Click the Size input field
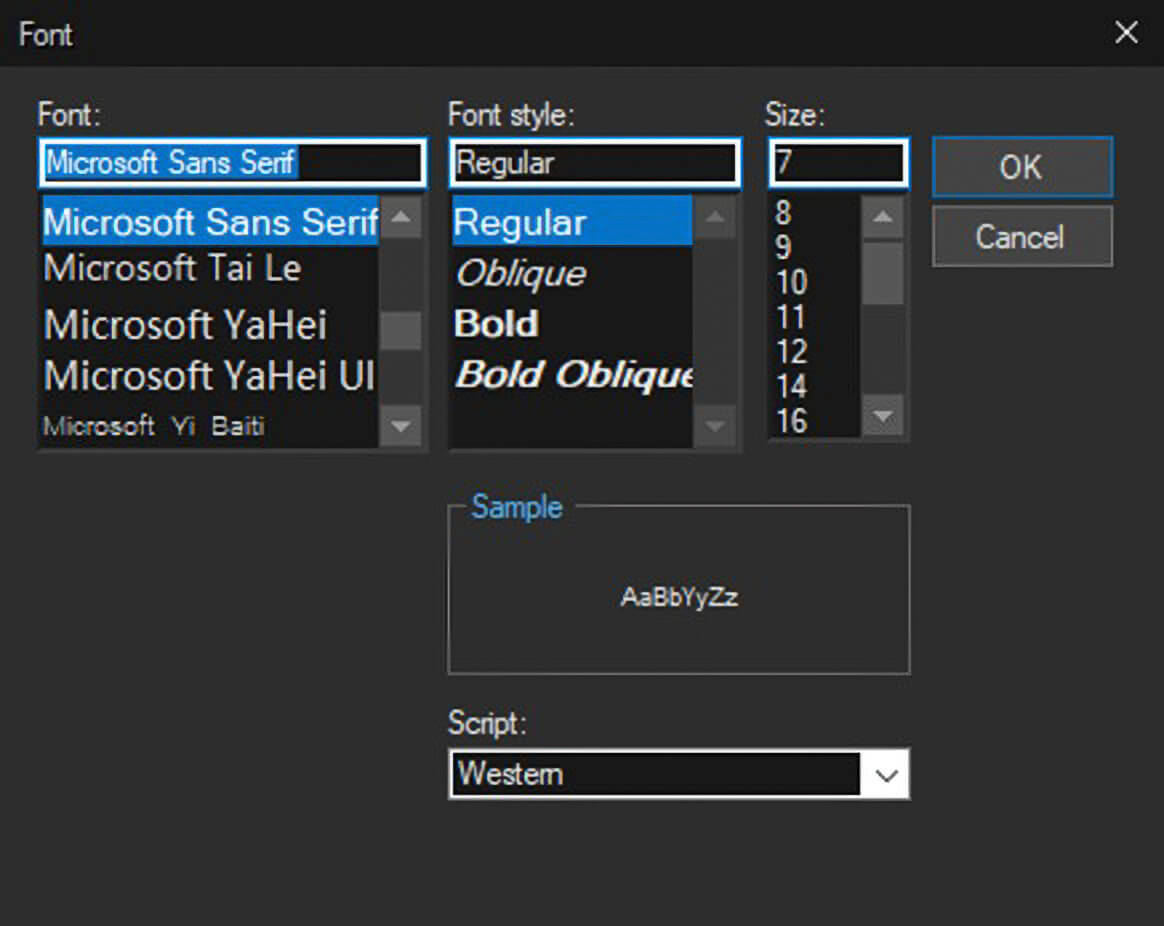1164x926 pixels. [838, 163]
